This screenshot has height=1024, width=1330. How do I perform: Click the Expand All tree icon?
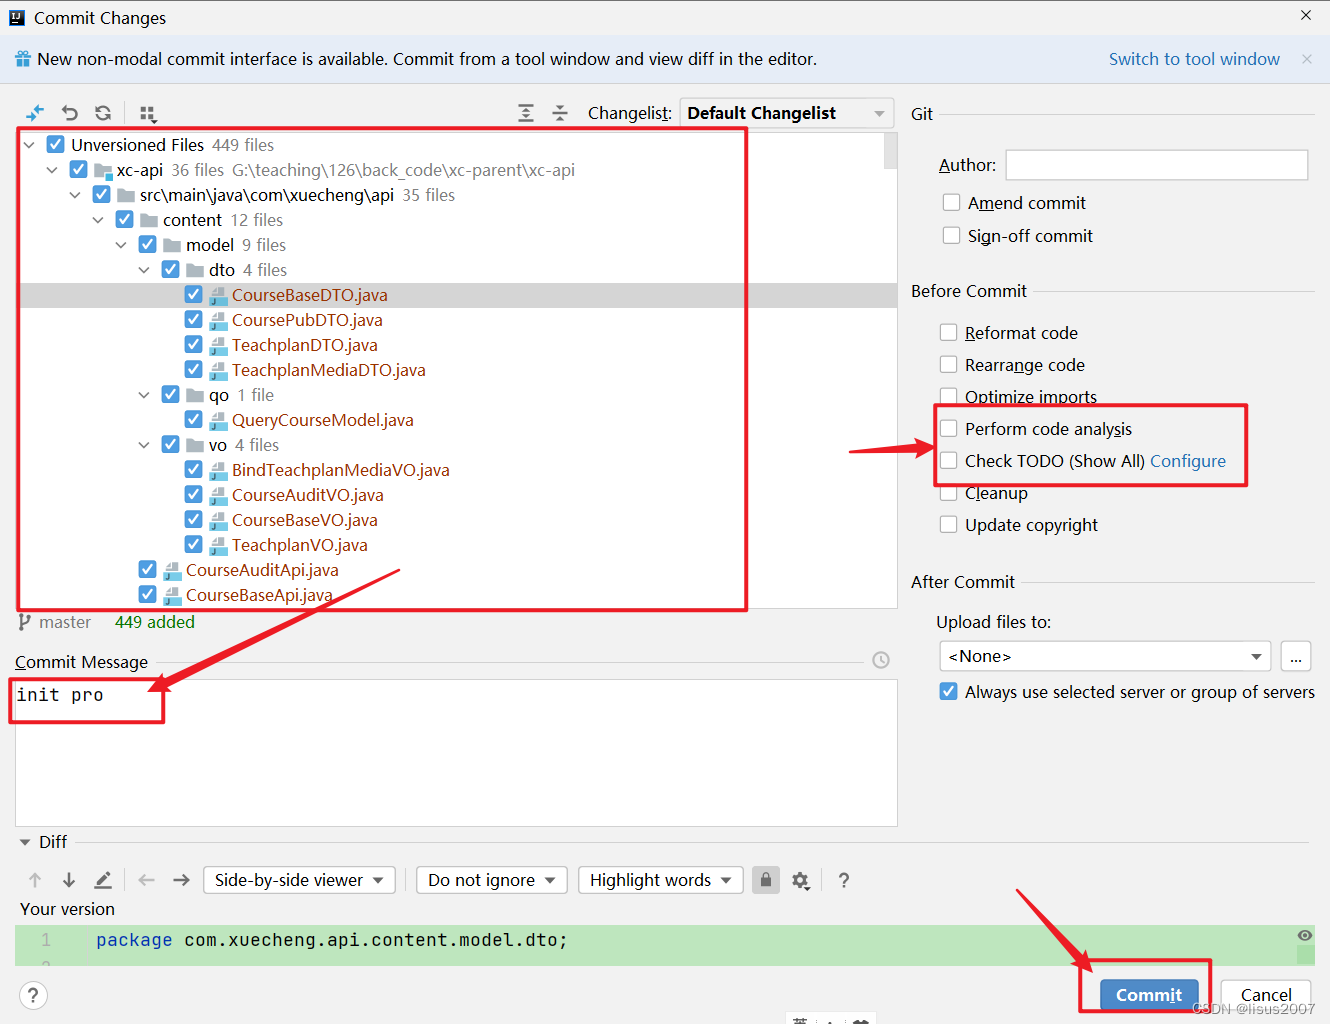526,113
